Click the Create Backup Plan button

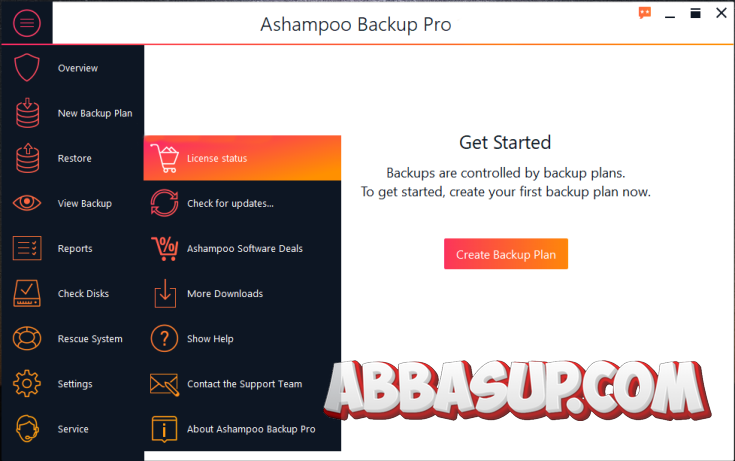click(506, 254)
